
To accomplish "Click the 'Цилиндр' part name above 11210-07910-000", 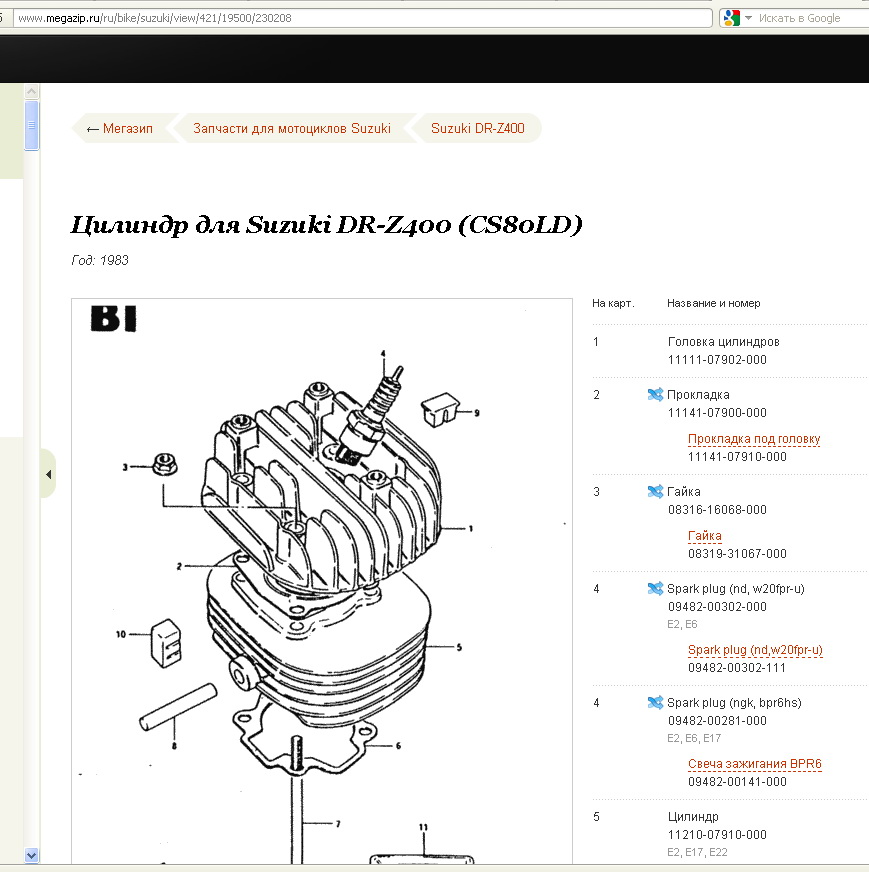I will point(693,817).
